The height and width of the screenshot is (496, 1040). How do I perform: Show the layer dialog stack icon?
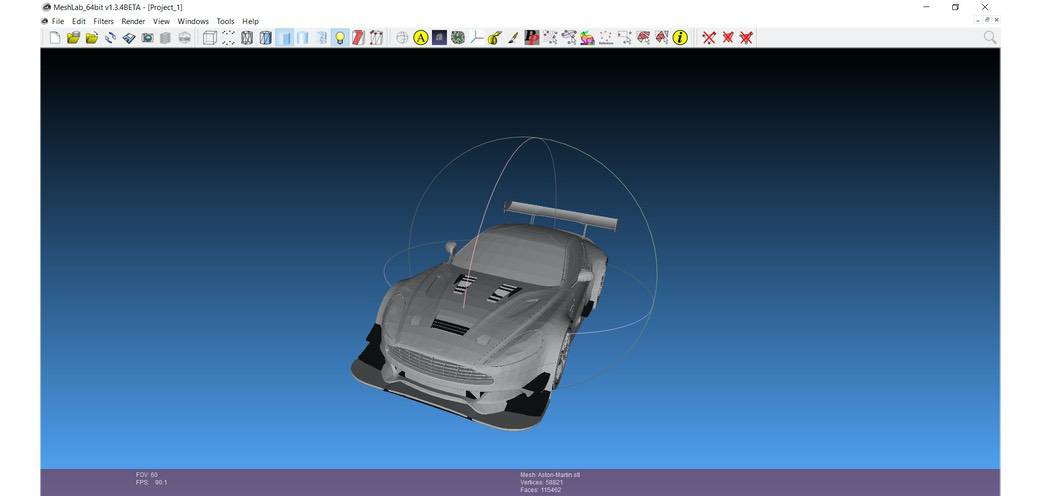pos(166,38)
